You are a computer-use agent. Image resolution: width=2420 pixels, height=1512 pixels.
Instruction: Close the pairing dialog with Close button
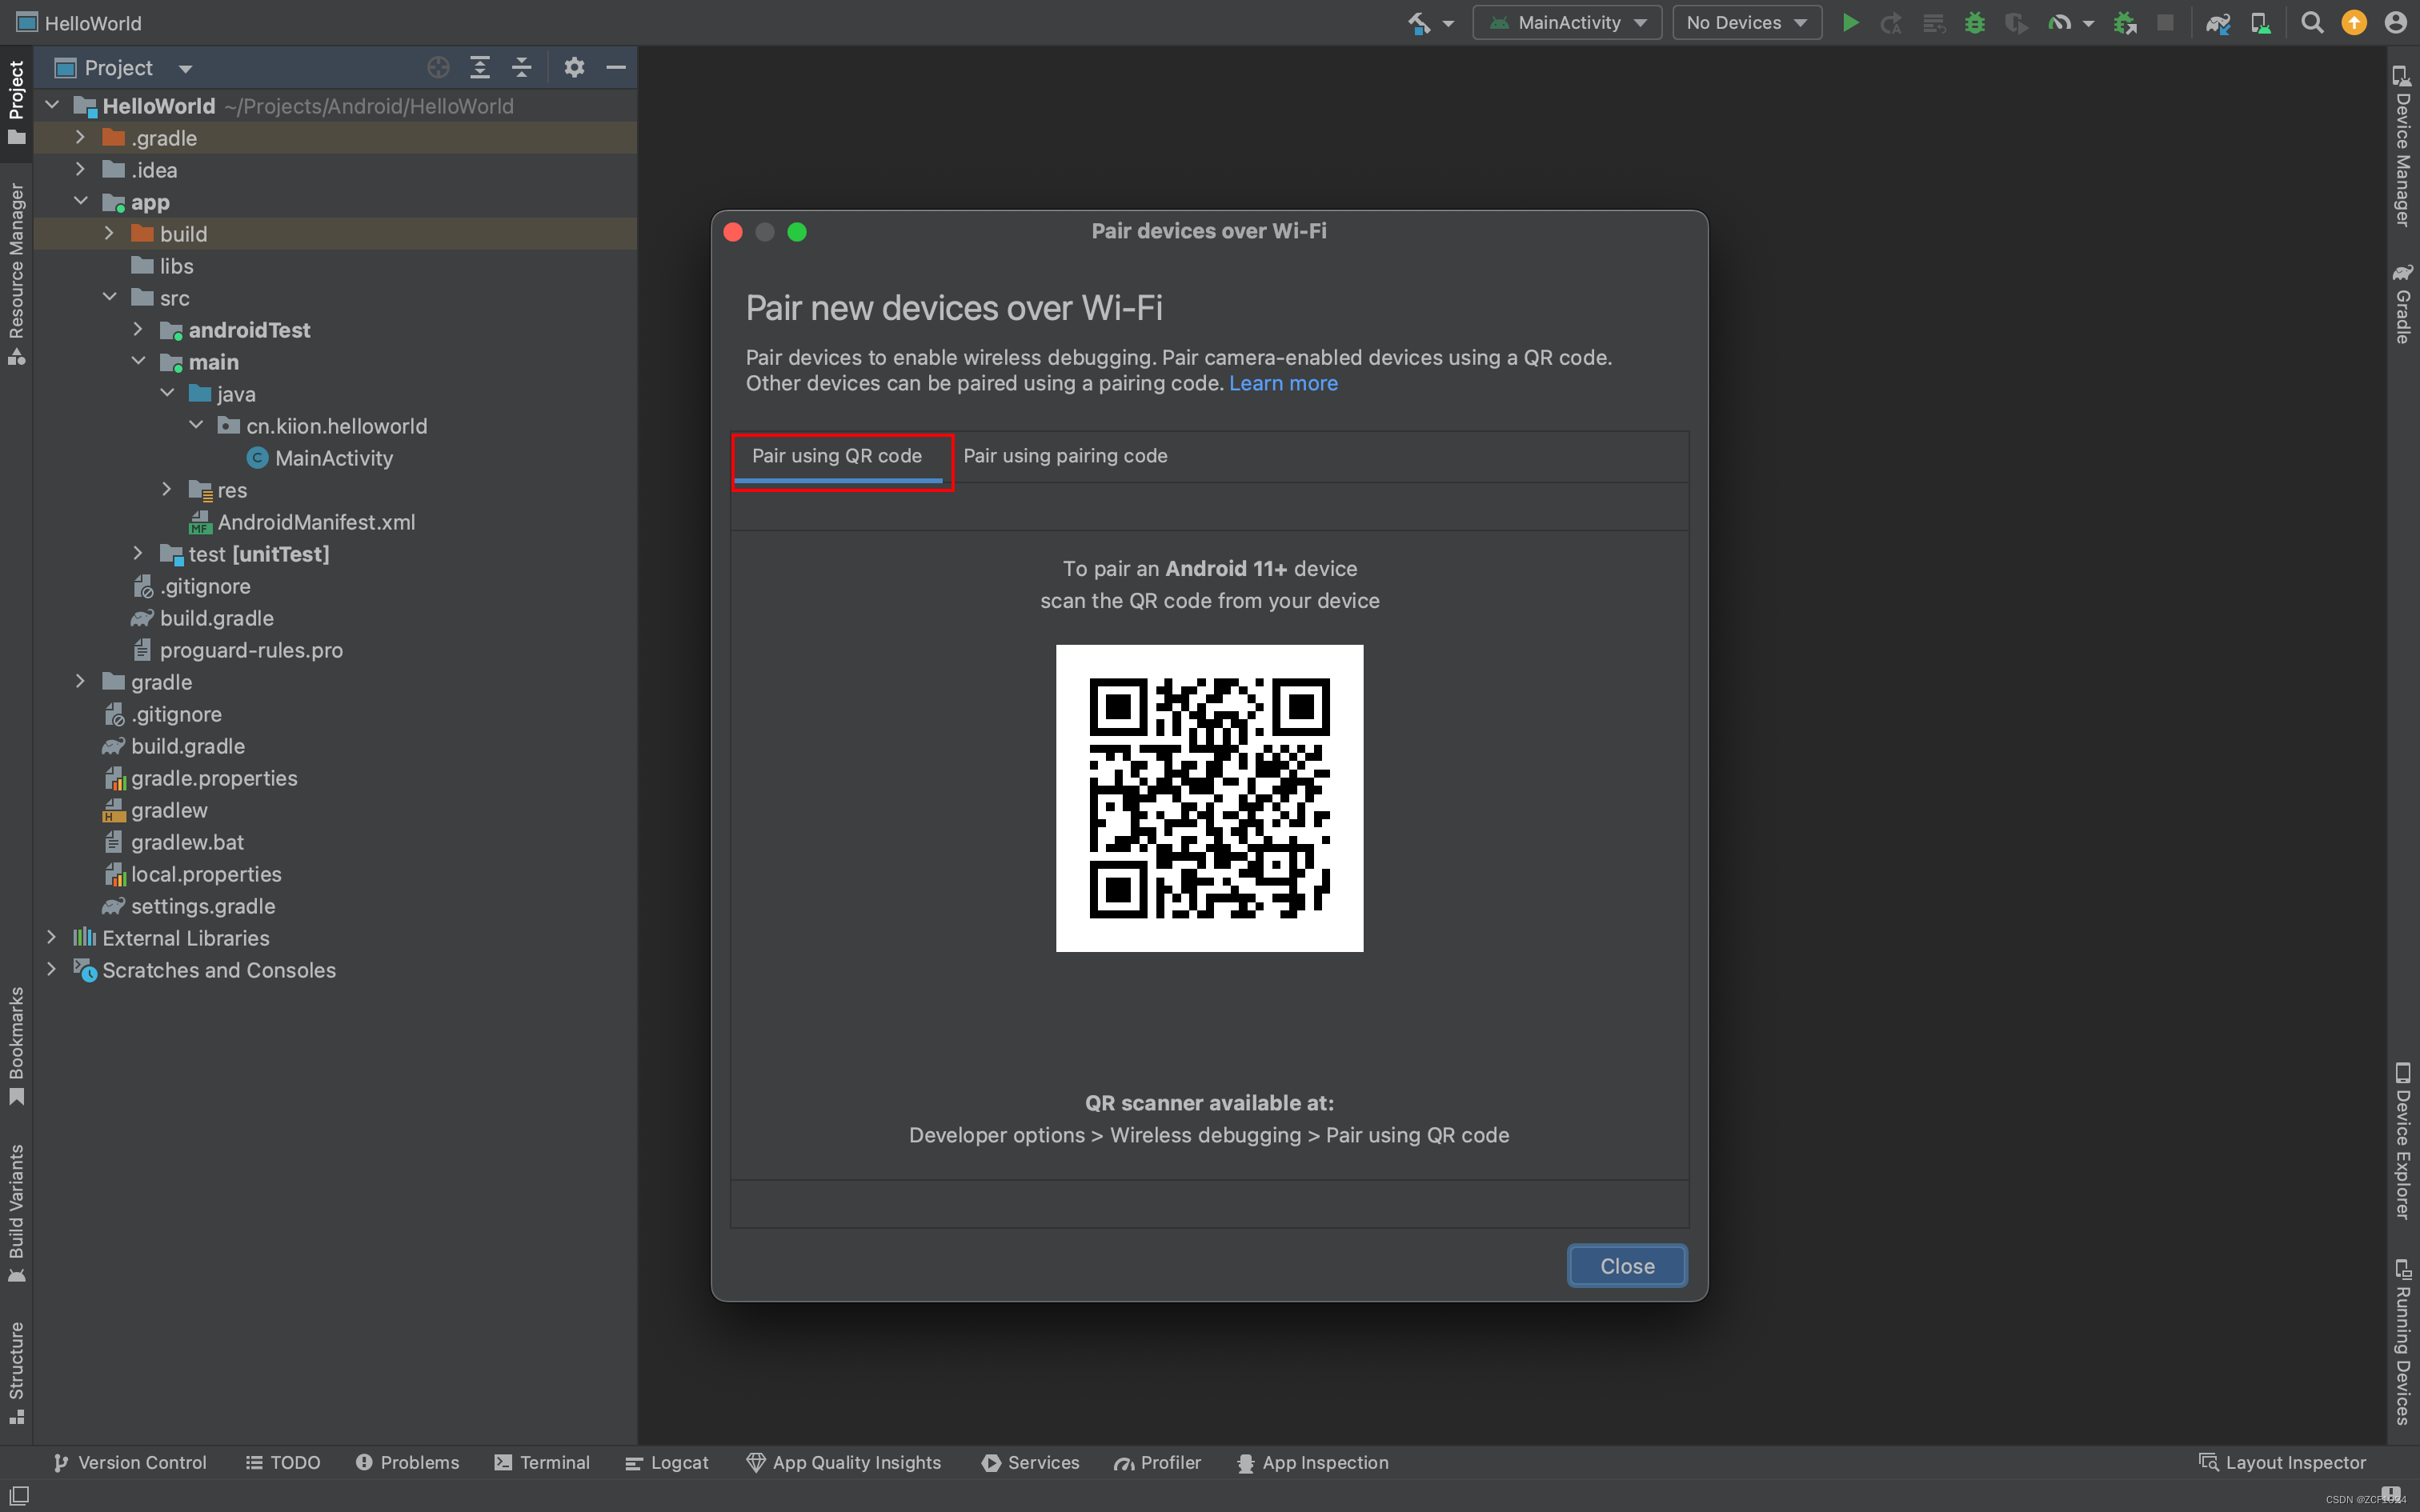(1626, 1265)
